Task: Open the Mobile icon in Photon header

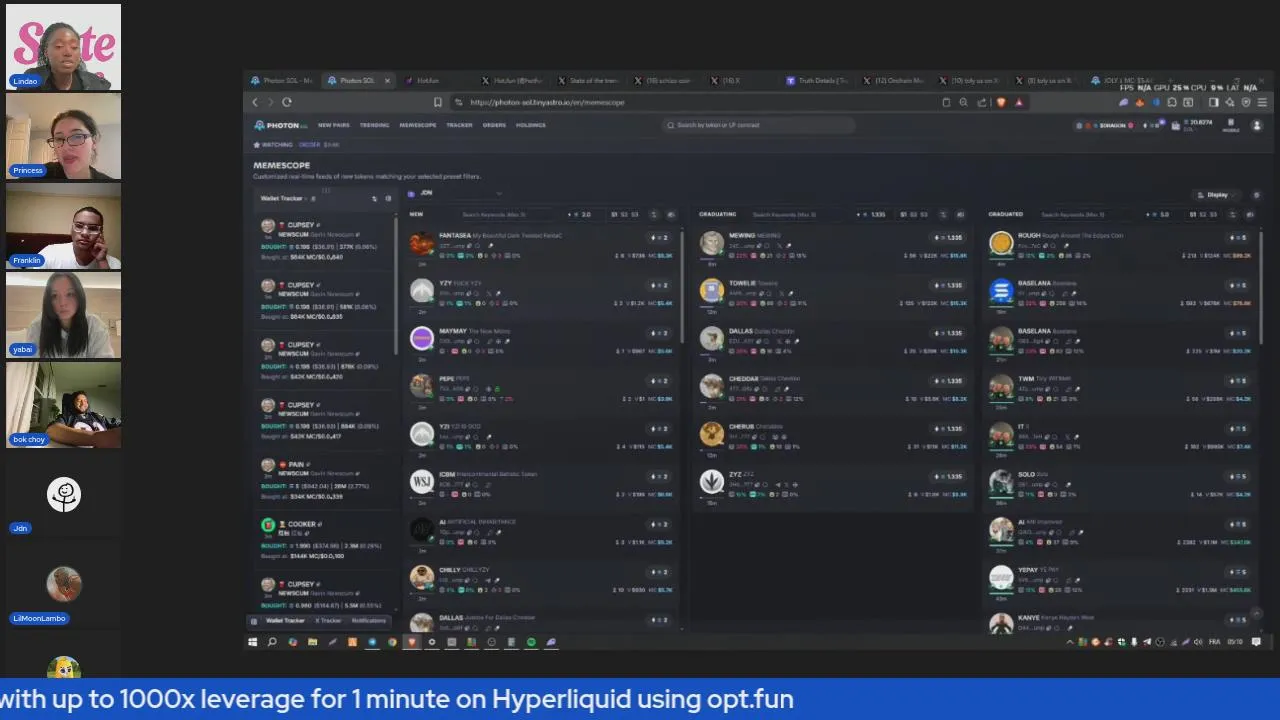Action: [x=1230, y=125]
